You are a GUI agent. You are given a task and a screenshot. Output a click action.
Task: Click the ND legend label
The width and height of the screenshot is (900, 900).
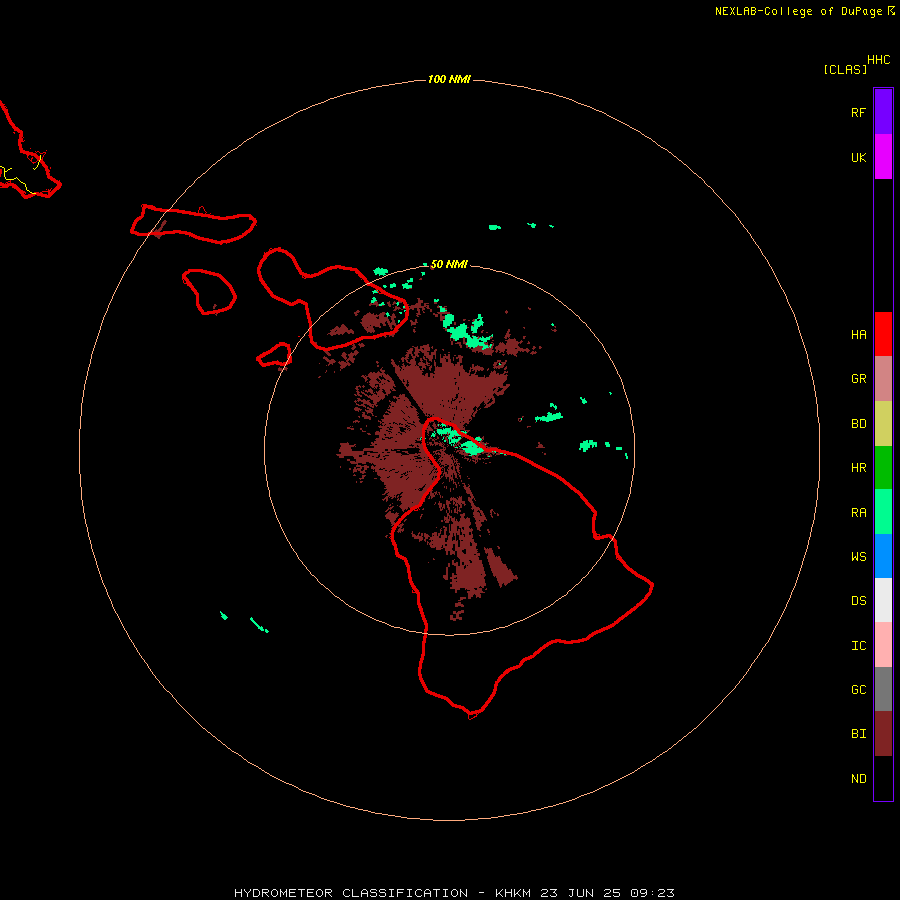(858, 779)
